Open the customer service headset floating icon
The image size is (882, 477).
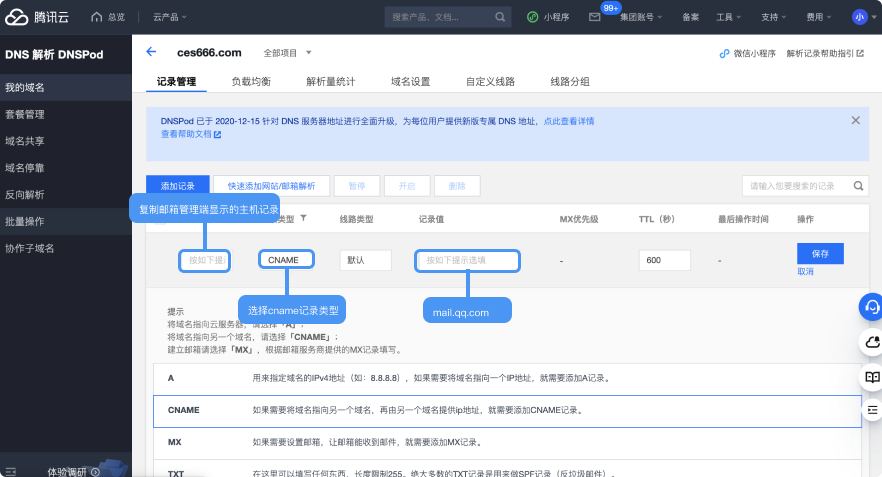(x=871, y=306)
